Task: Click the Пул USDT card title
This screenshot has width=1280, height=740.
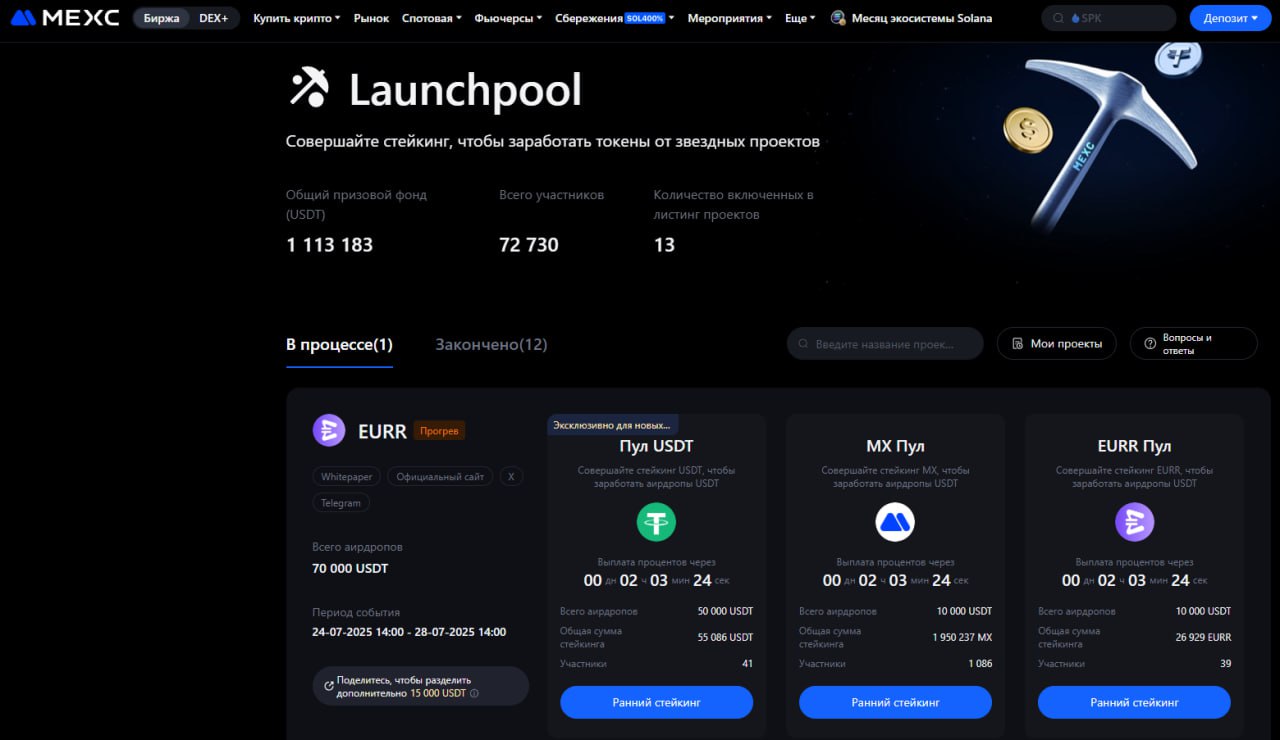Action: click(656, 446)
